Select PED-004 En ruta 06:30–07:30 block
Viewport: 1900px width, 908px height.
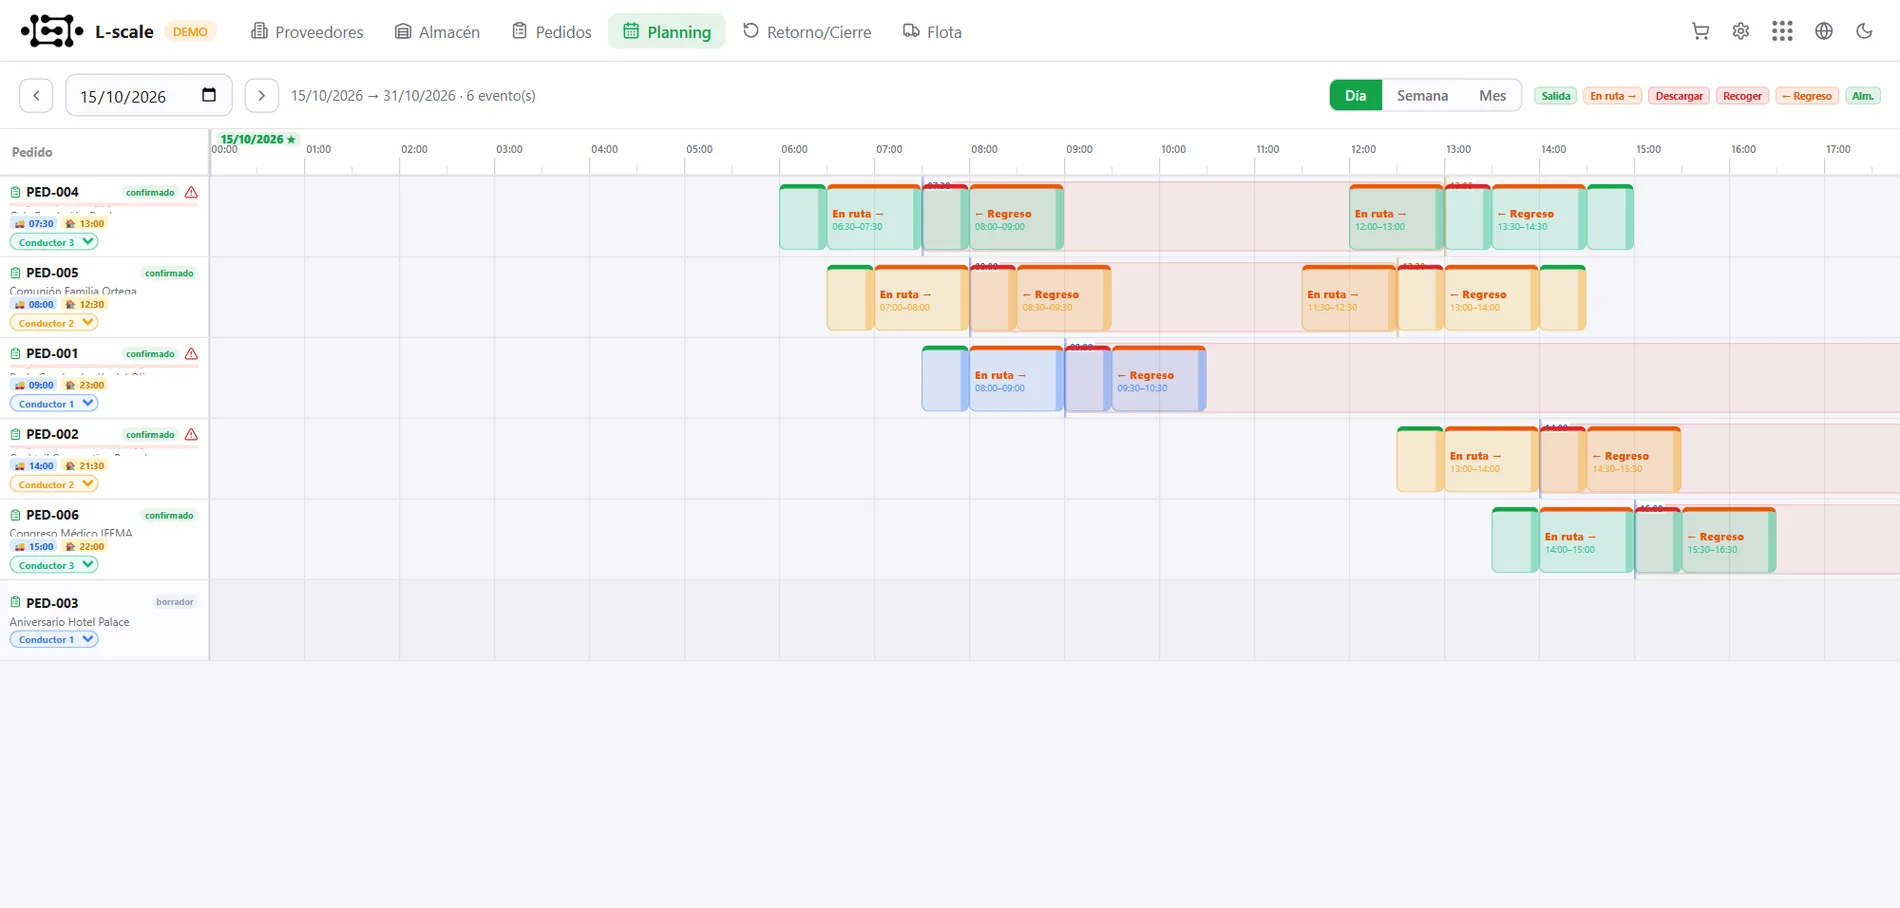[874, 218]
